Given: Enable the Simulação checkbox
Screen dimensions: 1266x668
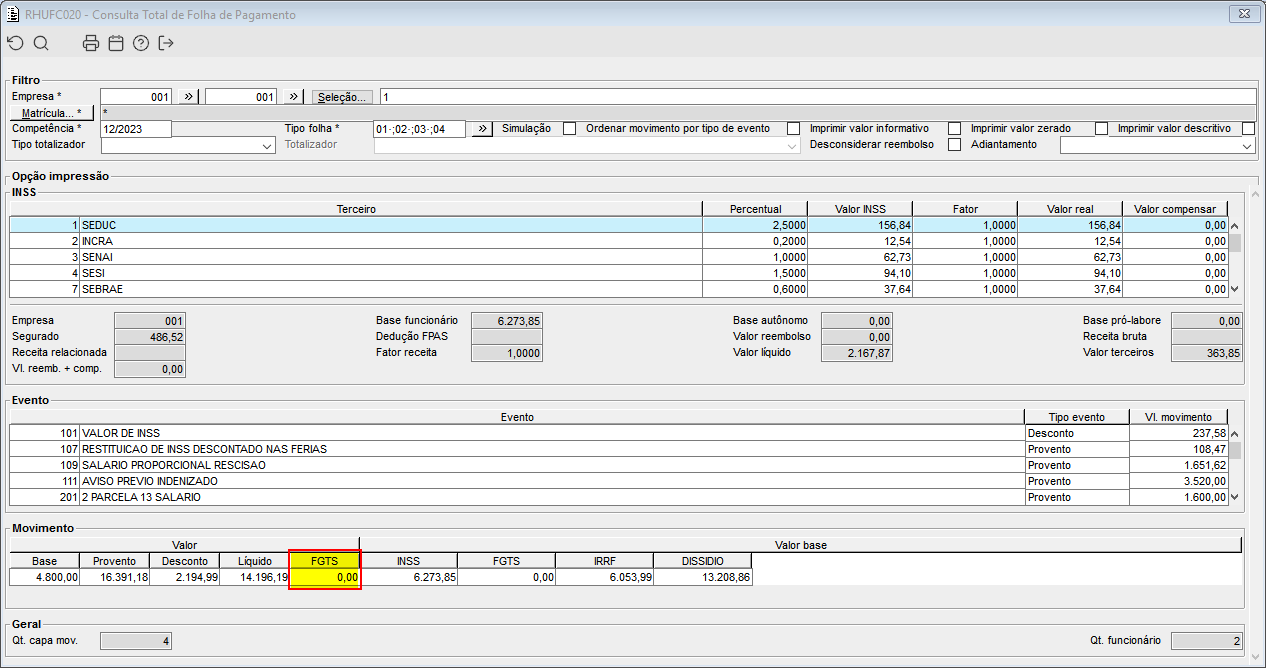Looking at the screenshot, I should 570,129.
